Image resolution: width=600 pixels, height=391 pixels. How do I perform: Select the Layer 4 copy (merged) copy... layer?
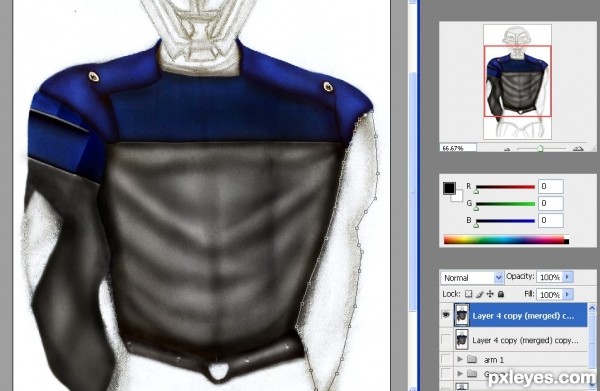pos(520,340)
